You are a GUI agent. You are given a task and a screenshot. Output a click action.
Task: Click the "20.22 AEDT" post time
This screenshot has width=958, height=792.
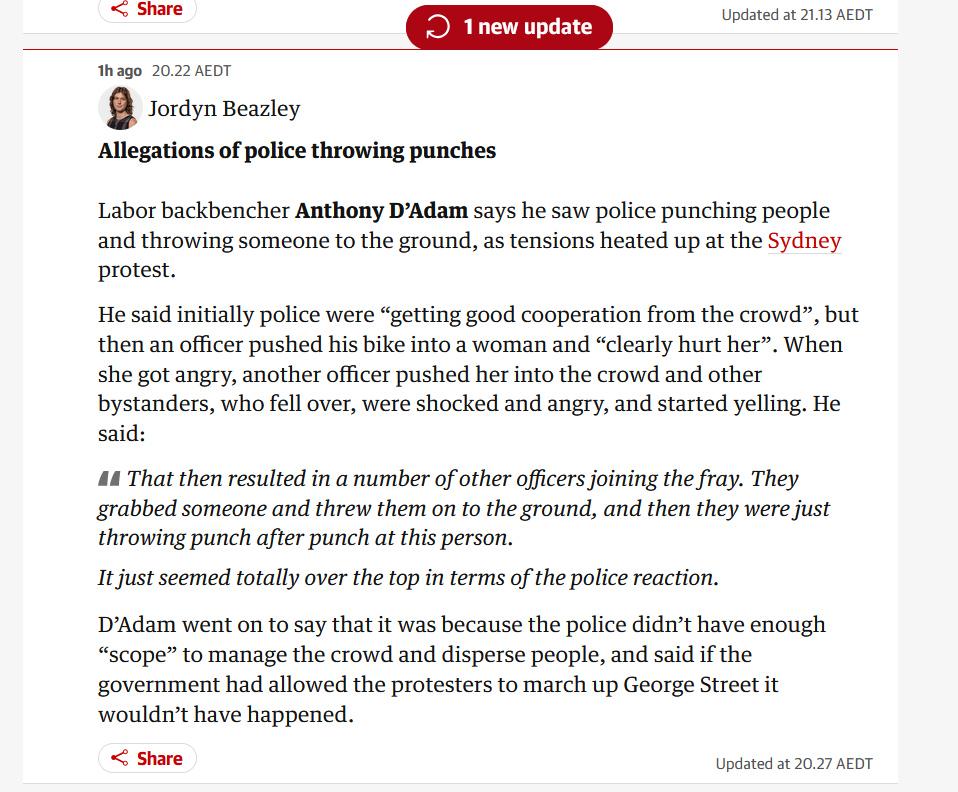click(x=191, y=71)
